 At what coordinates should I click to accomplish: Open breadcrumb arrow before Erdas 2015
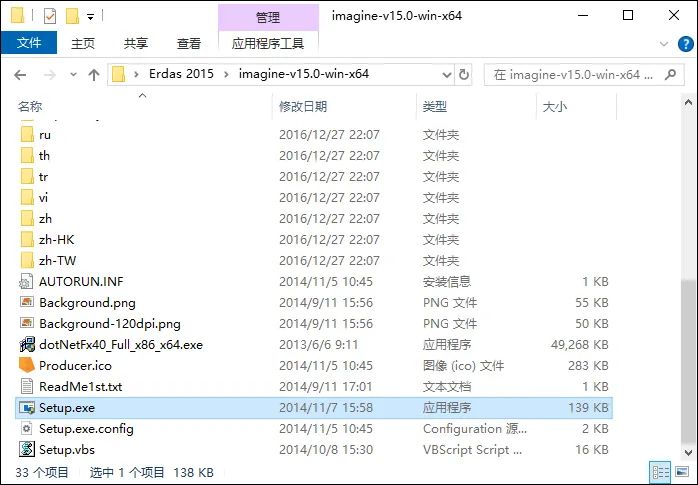tap(136, 74)
